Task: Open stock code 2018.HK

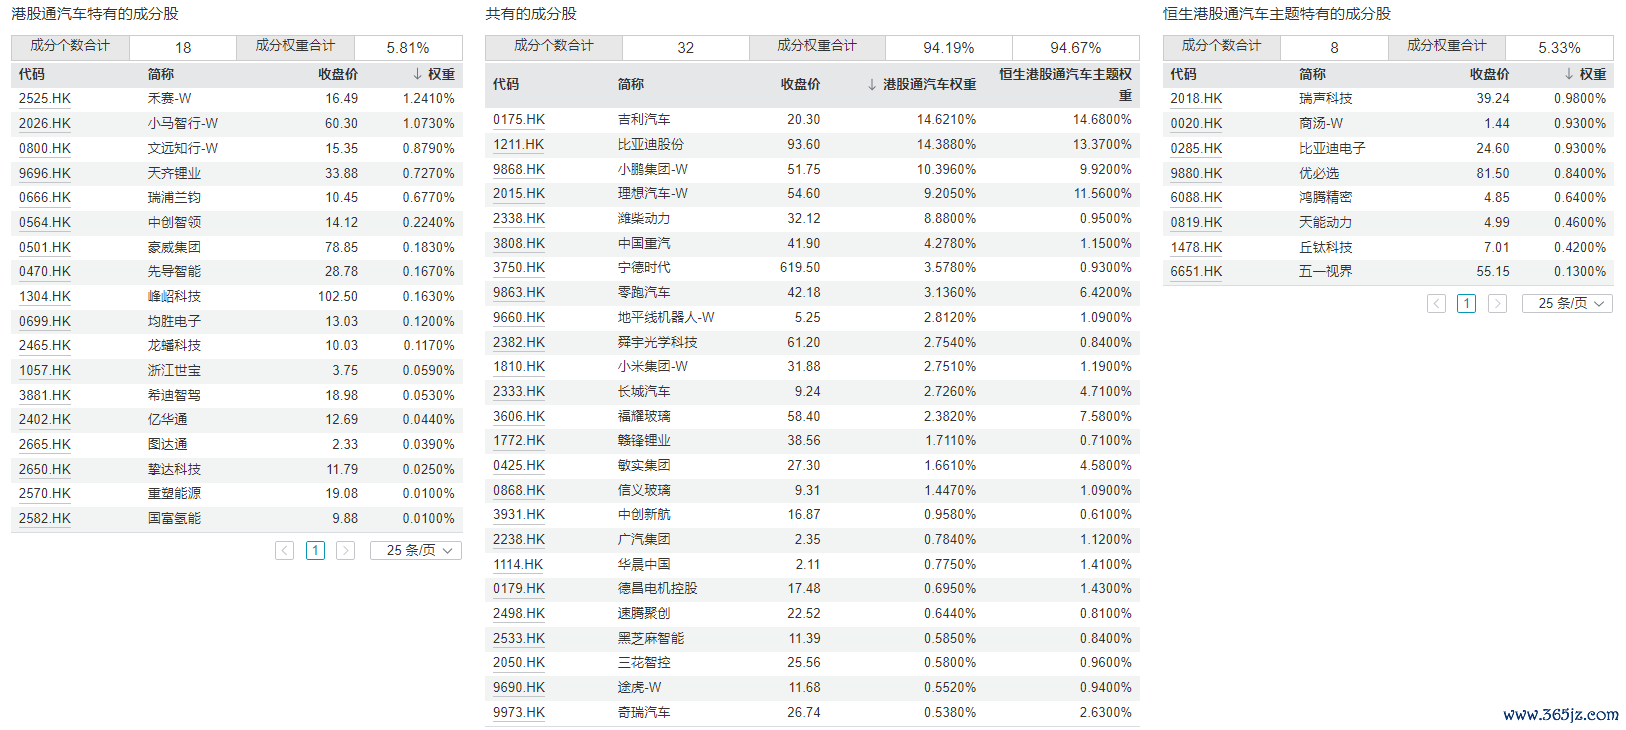Action: click(x=1197, y=99)
